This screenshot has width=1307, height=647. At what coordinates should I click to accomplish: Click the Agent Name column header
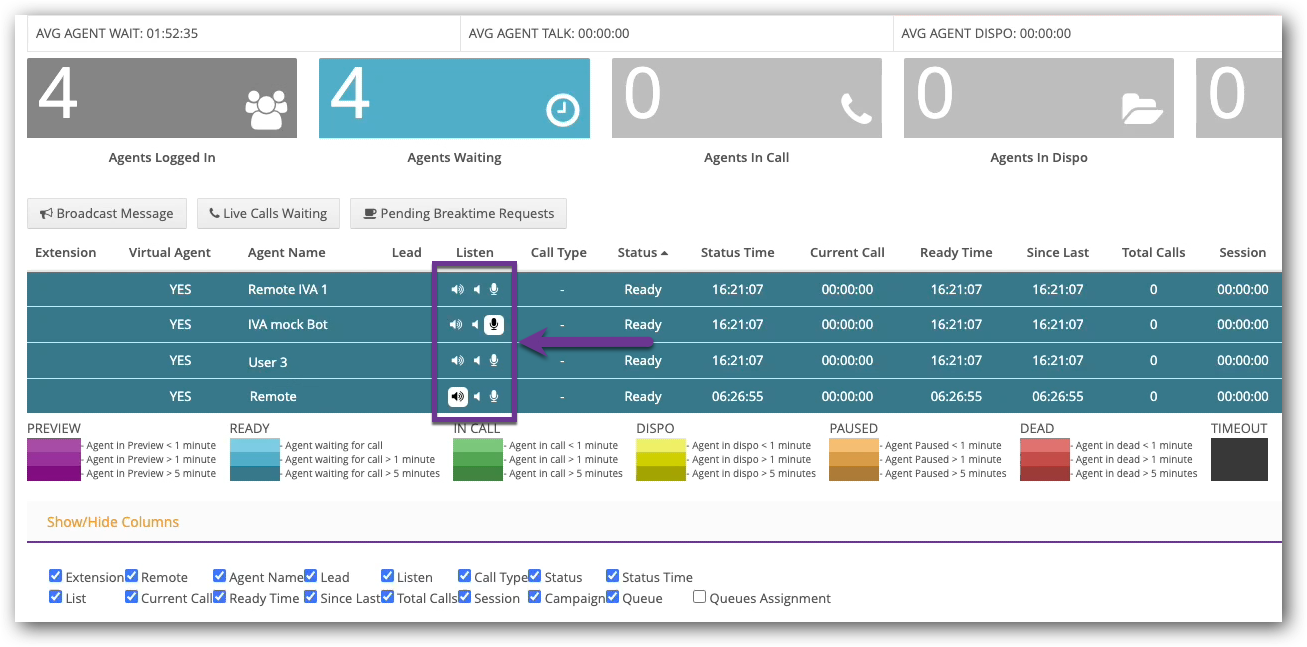pos(286,252)
